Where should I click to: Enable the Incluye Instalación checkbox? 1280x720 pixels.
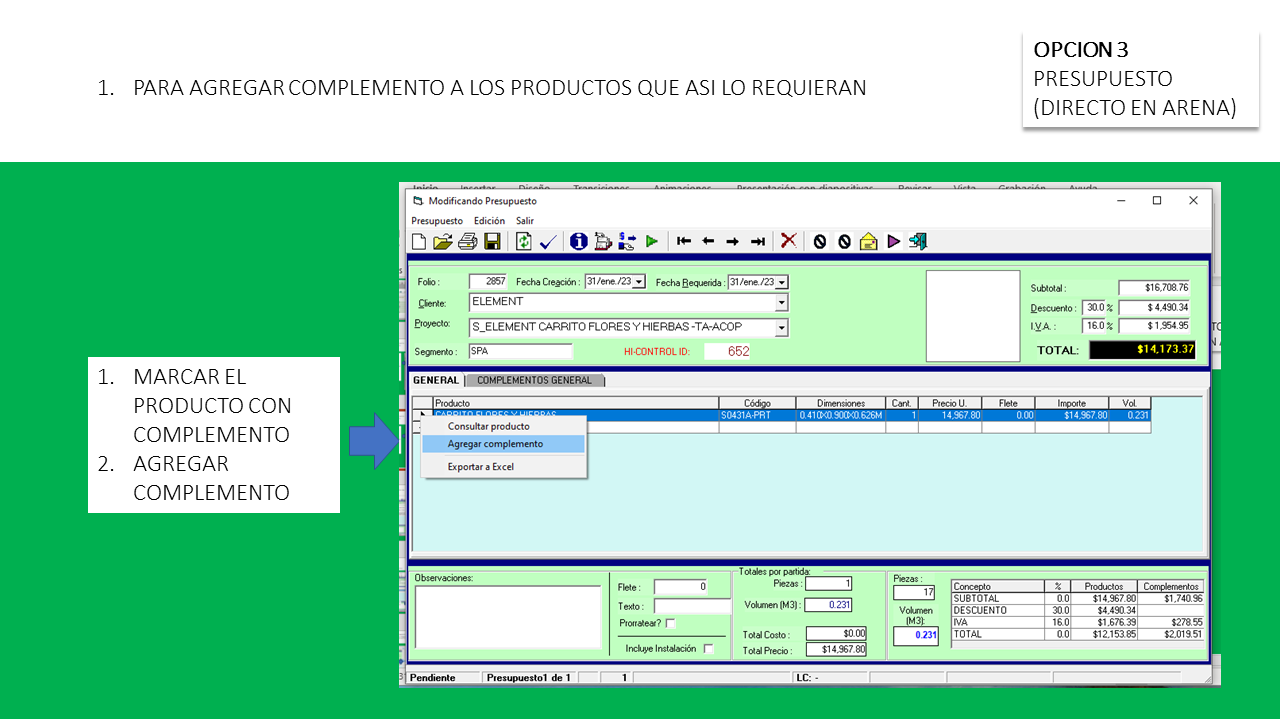coord(708,649)
